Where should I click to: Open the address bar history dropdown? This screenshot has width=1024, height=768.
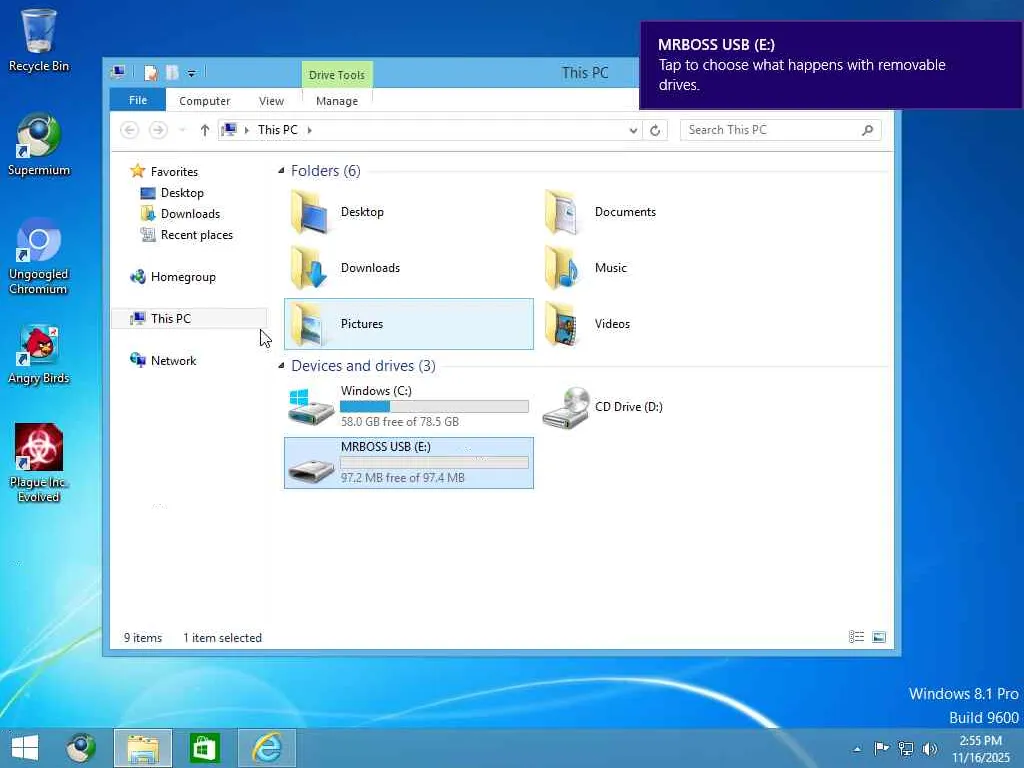coord(633,130)
